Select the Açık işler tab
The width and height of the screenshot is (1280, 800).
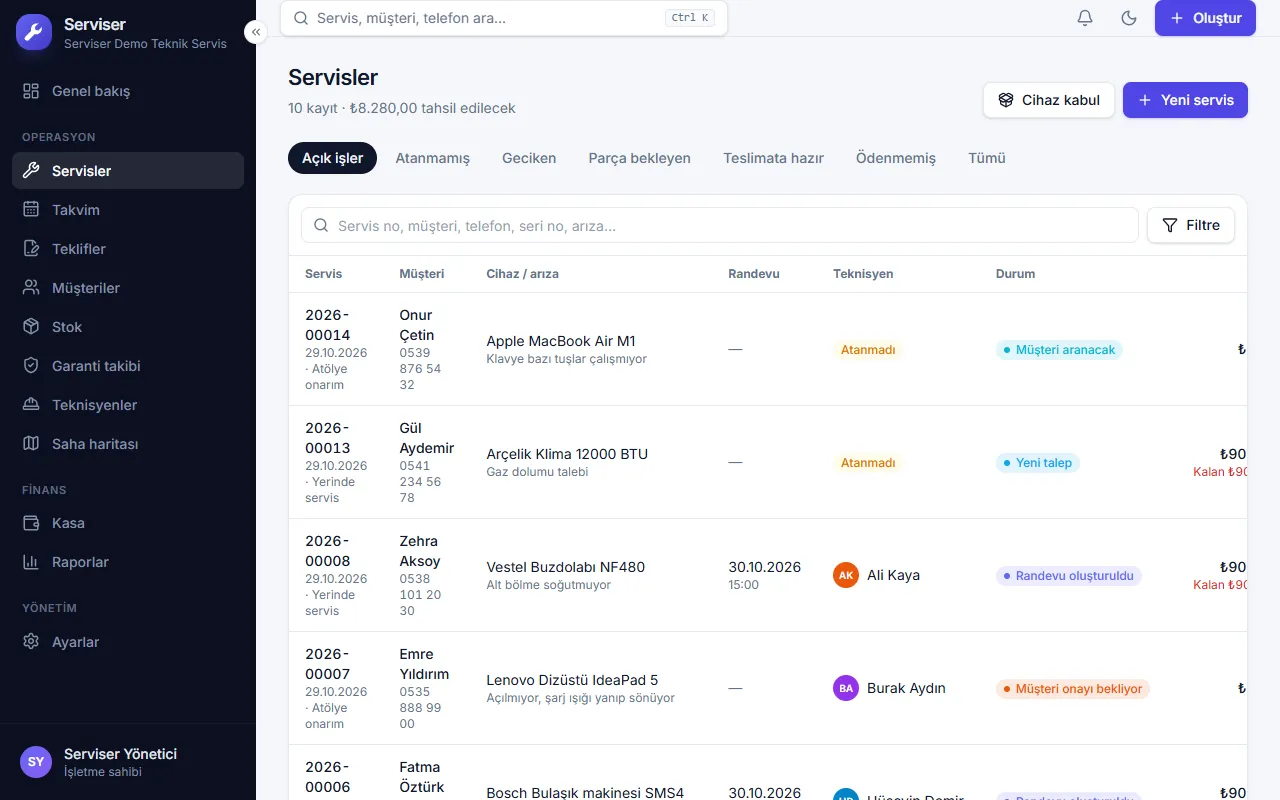point(332,158)
